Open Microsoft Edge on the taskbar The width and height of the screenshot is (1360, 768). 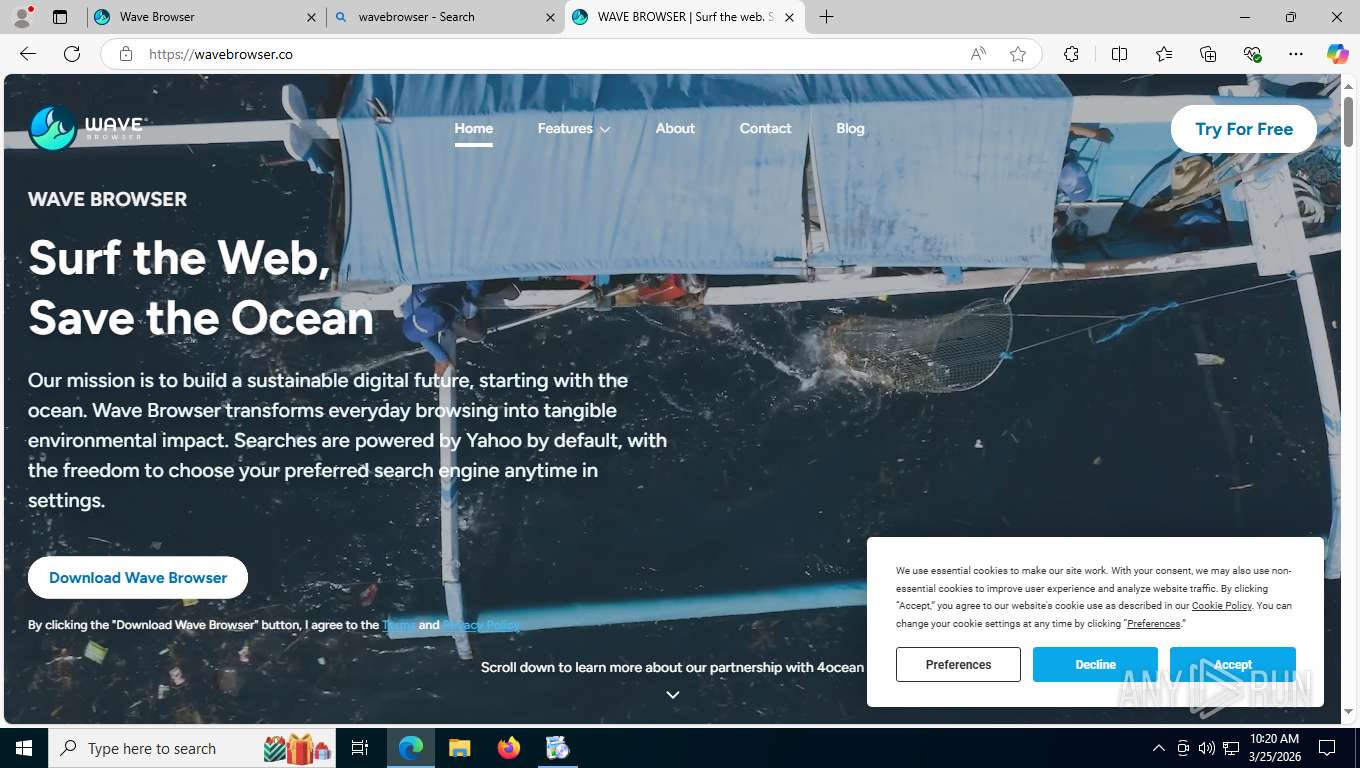pyautogui.click(x=411, y=748)
